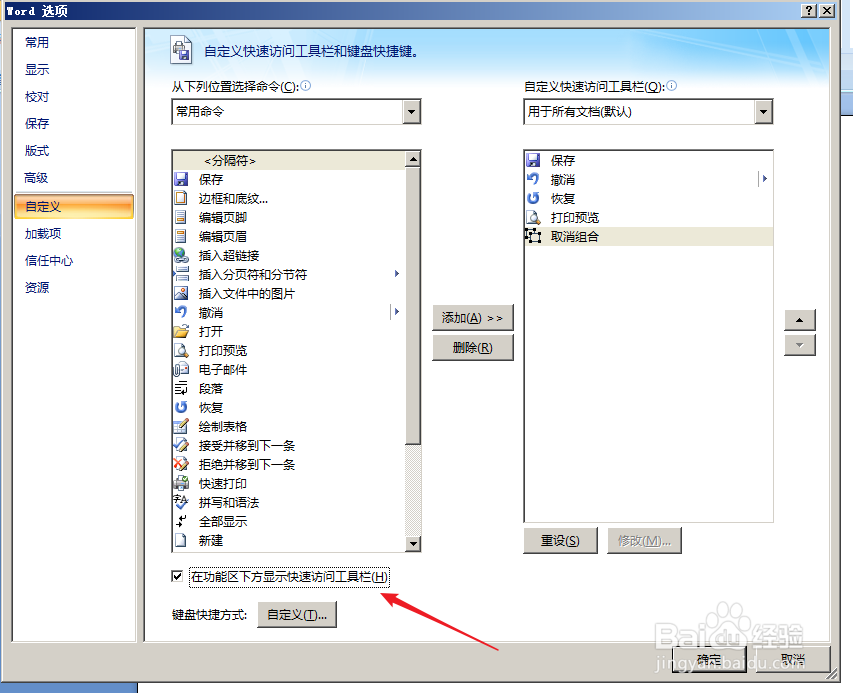Click the help question mark in the title bar
This screenshot has height=693, width=853.
point(809,10)
